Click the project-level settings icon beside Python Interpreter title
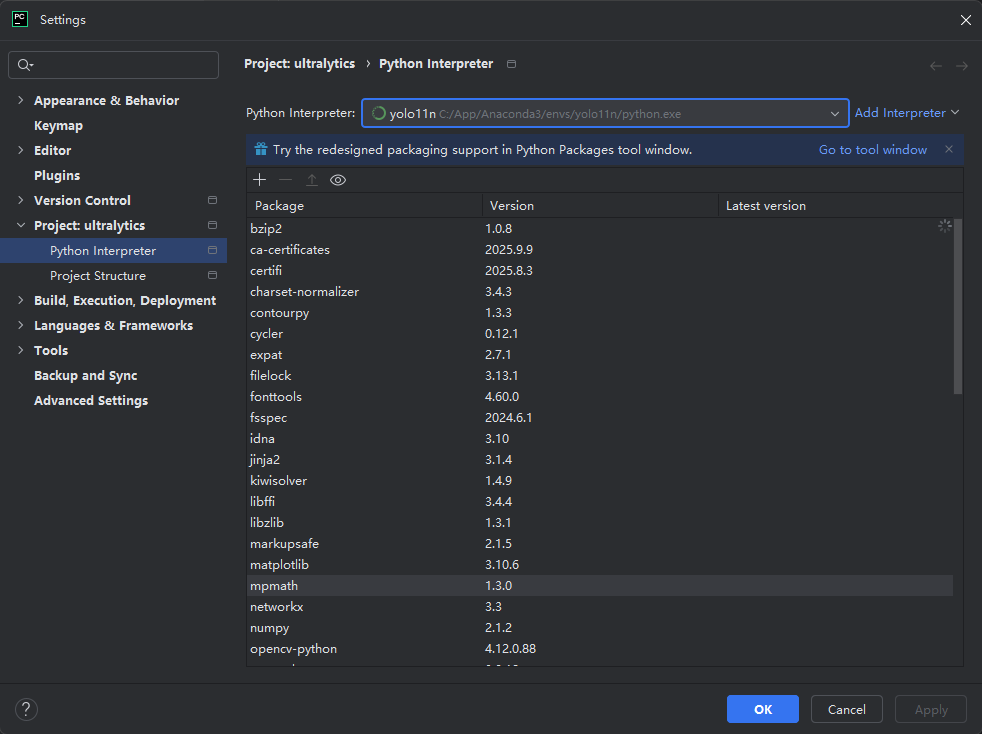This screenshot has width=982, height=734. coord(512,64)
